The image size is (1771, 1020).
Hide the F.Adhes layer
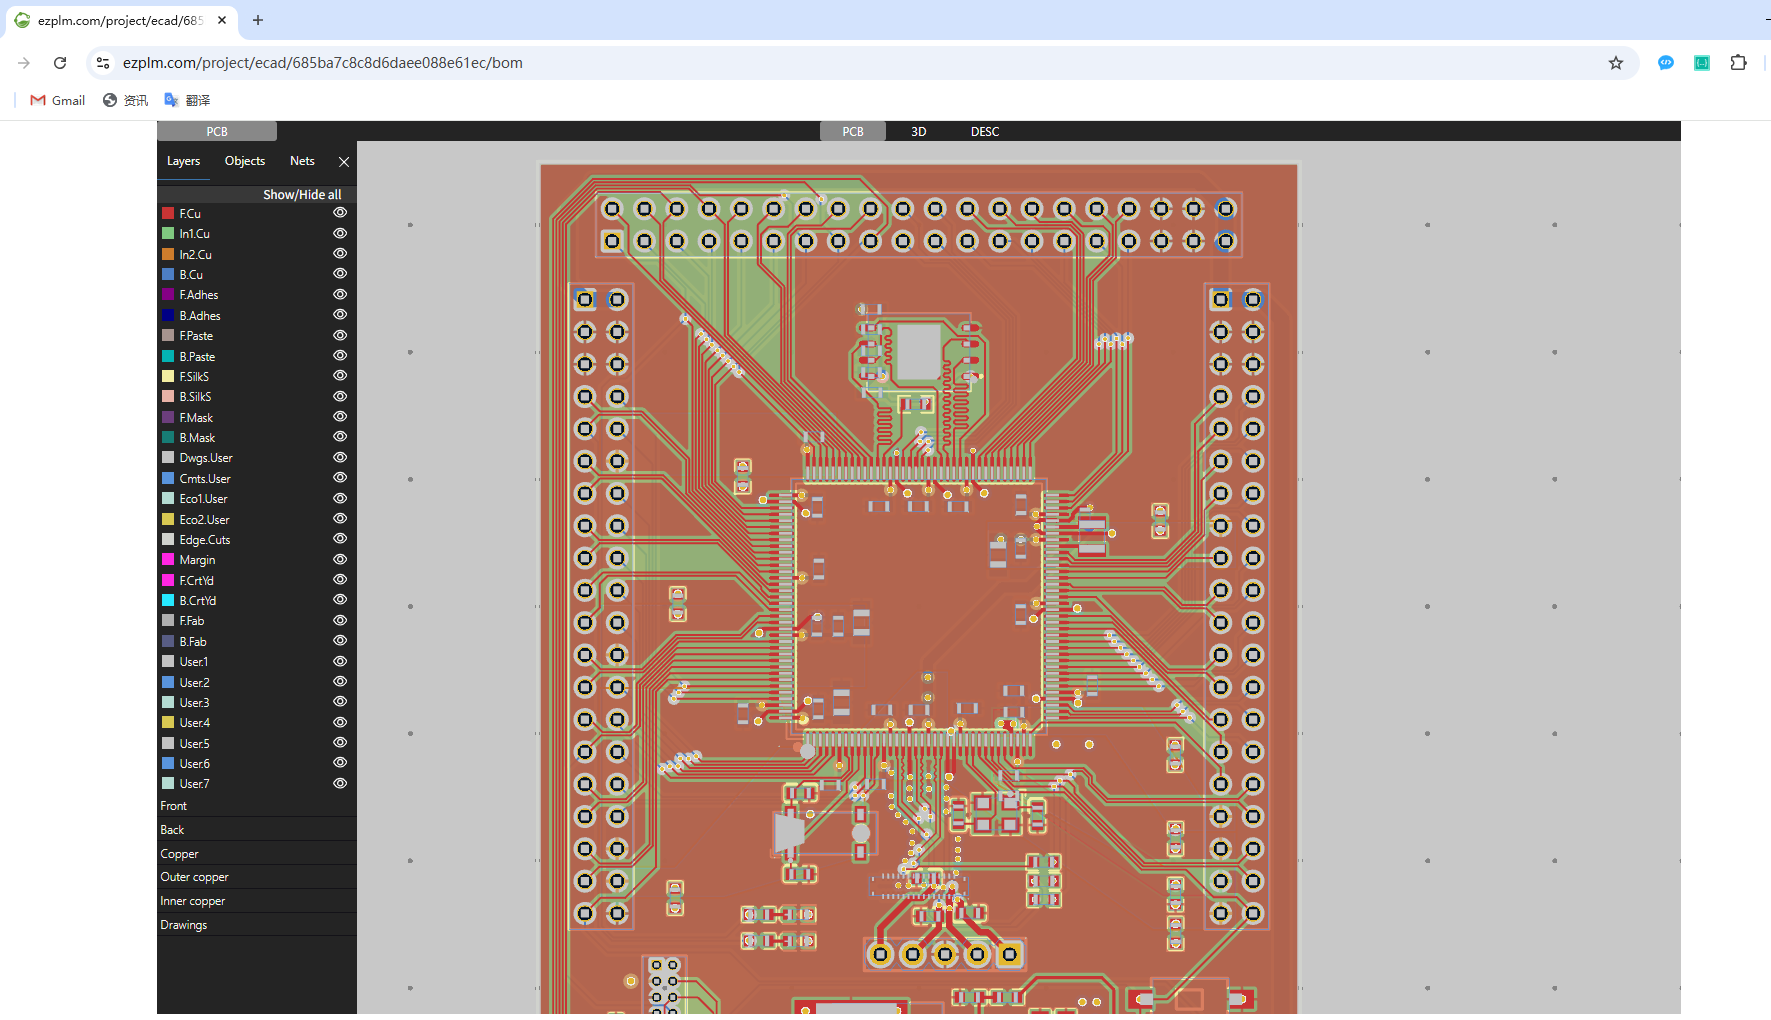click(x=340, y=294)
